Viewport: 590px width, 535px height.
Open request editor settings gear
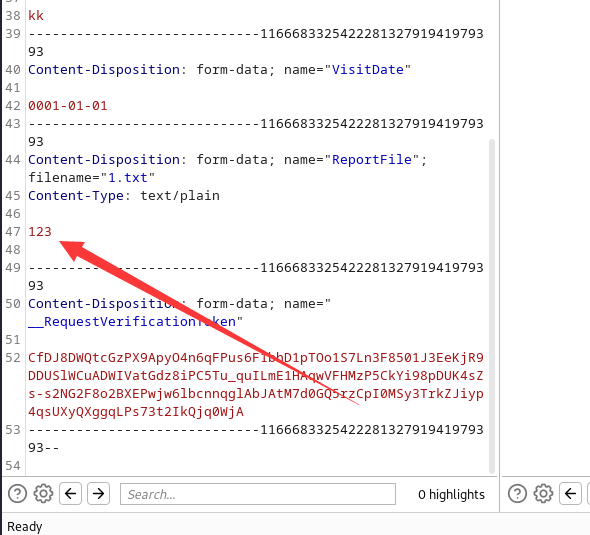pos(43,494)
